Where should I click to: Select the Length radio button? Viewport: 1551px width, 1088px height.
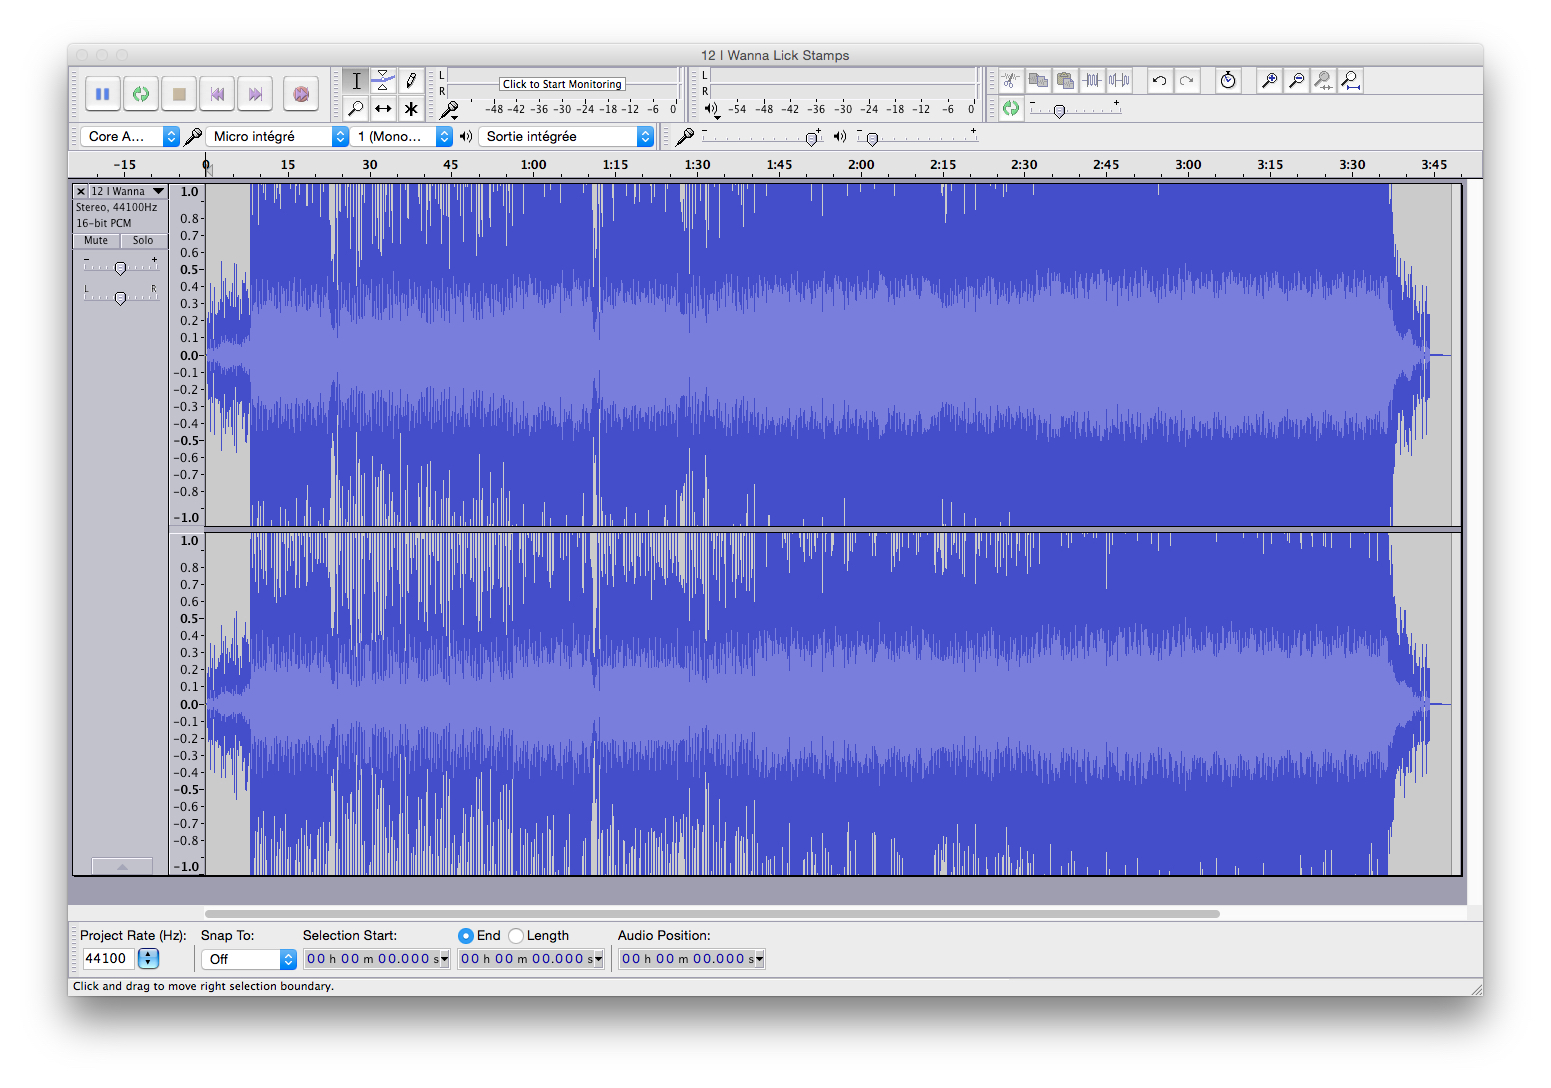pos(516,935)
